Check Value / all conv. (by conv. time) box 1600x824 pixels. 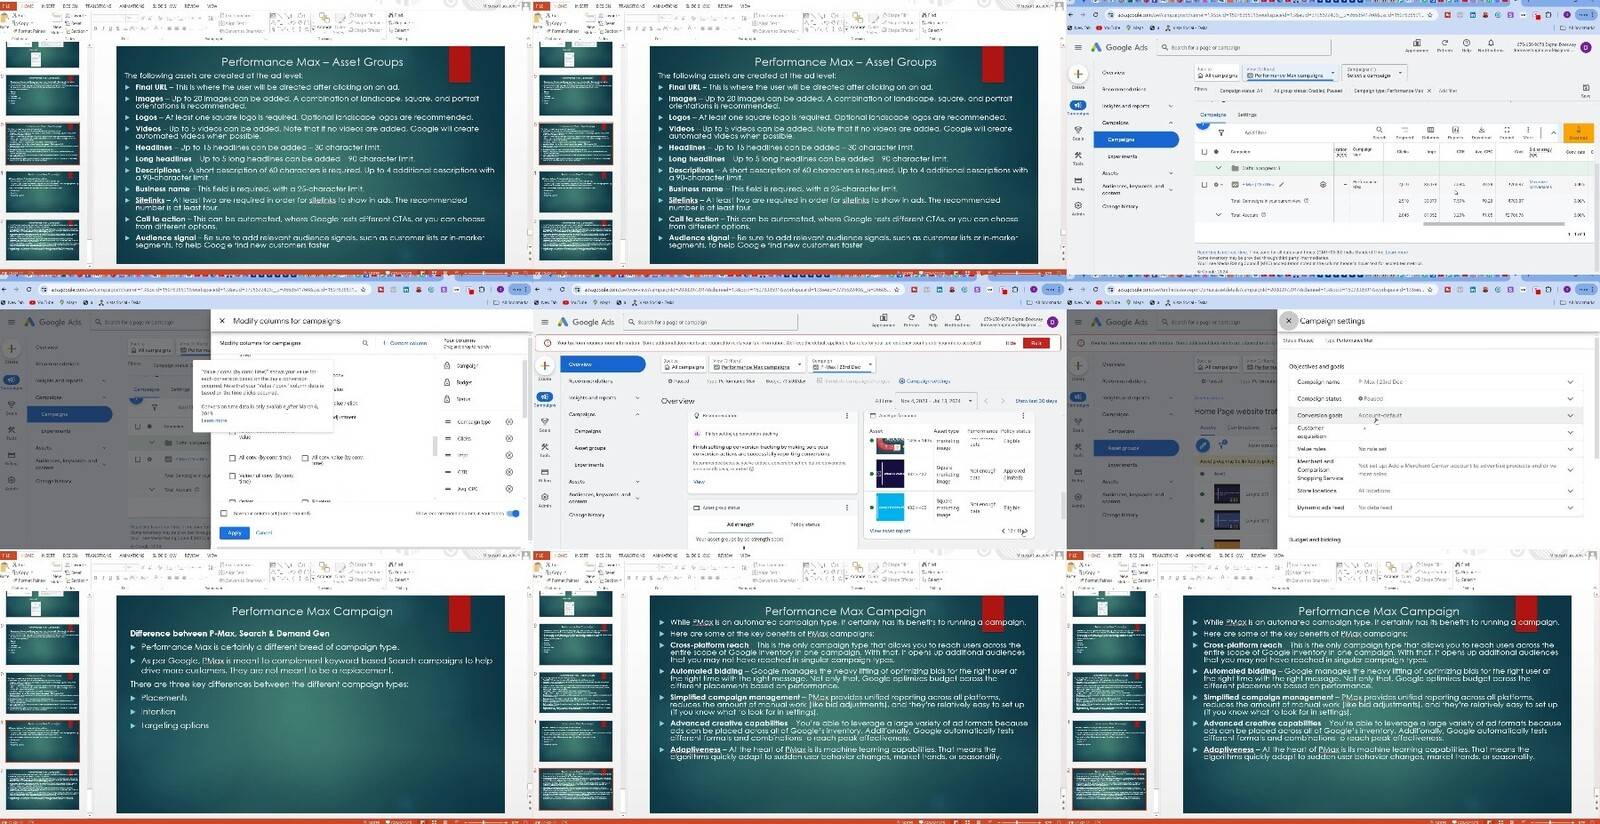coord(233,477)
